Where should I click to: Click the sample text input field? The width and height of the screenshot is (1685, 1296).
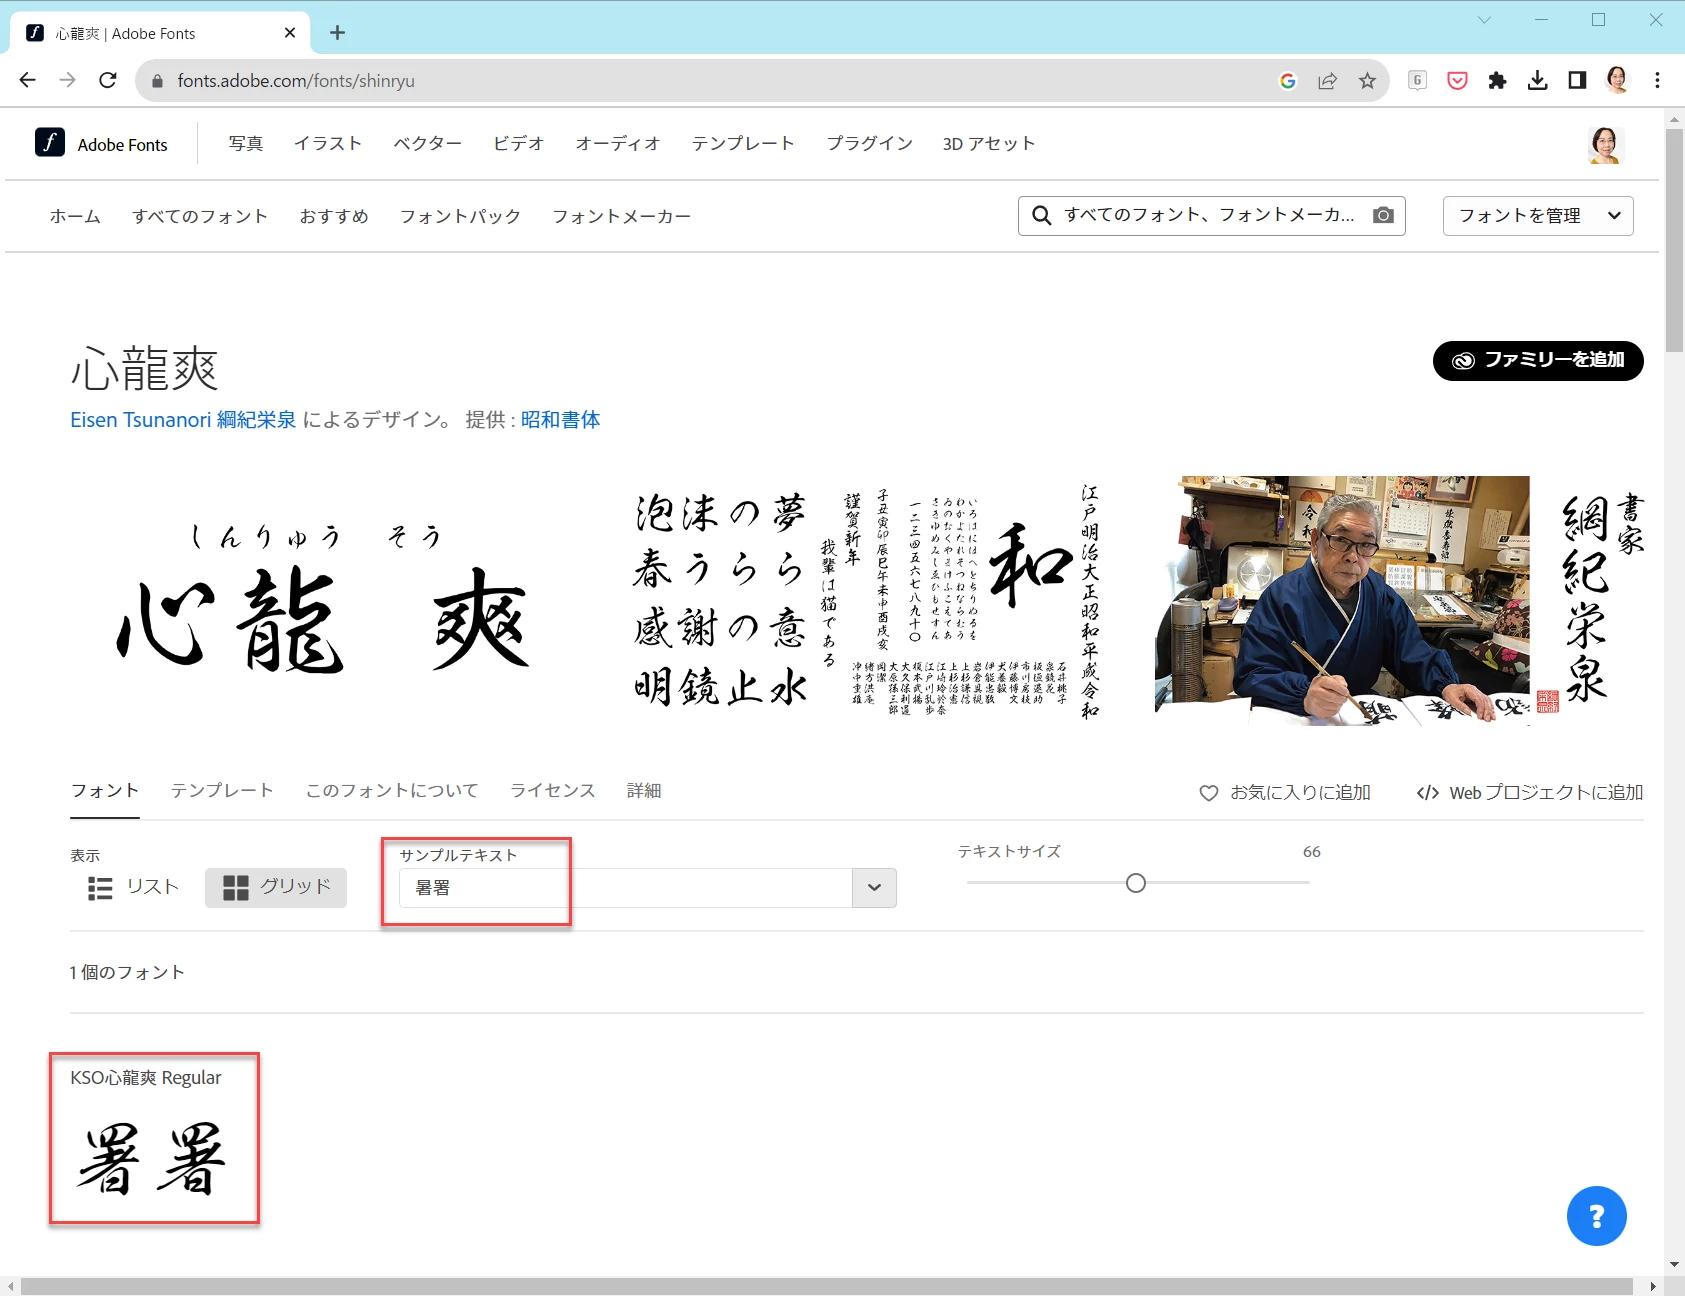(626, 888)
